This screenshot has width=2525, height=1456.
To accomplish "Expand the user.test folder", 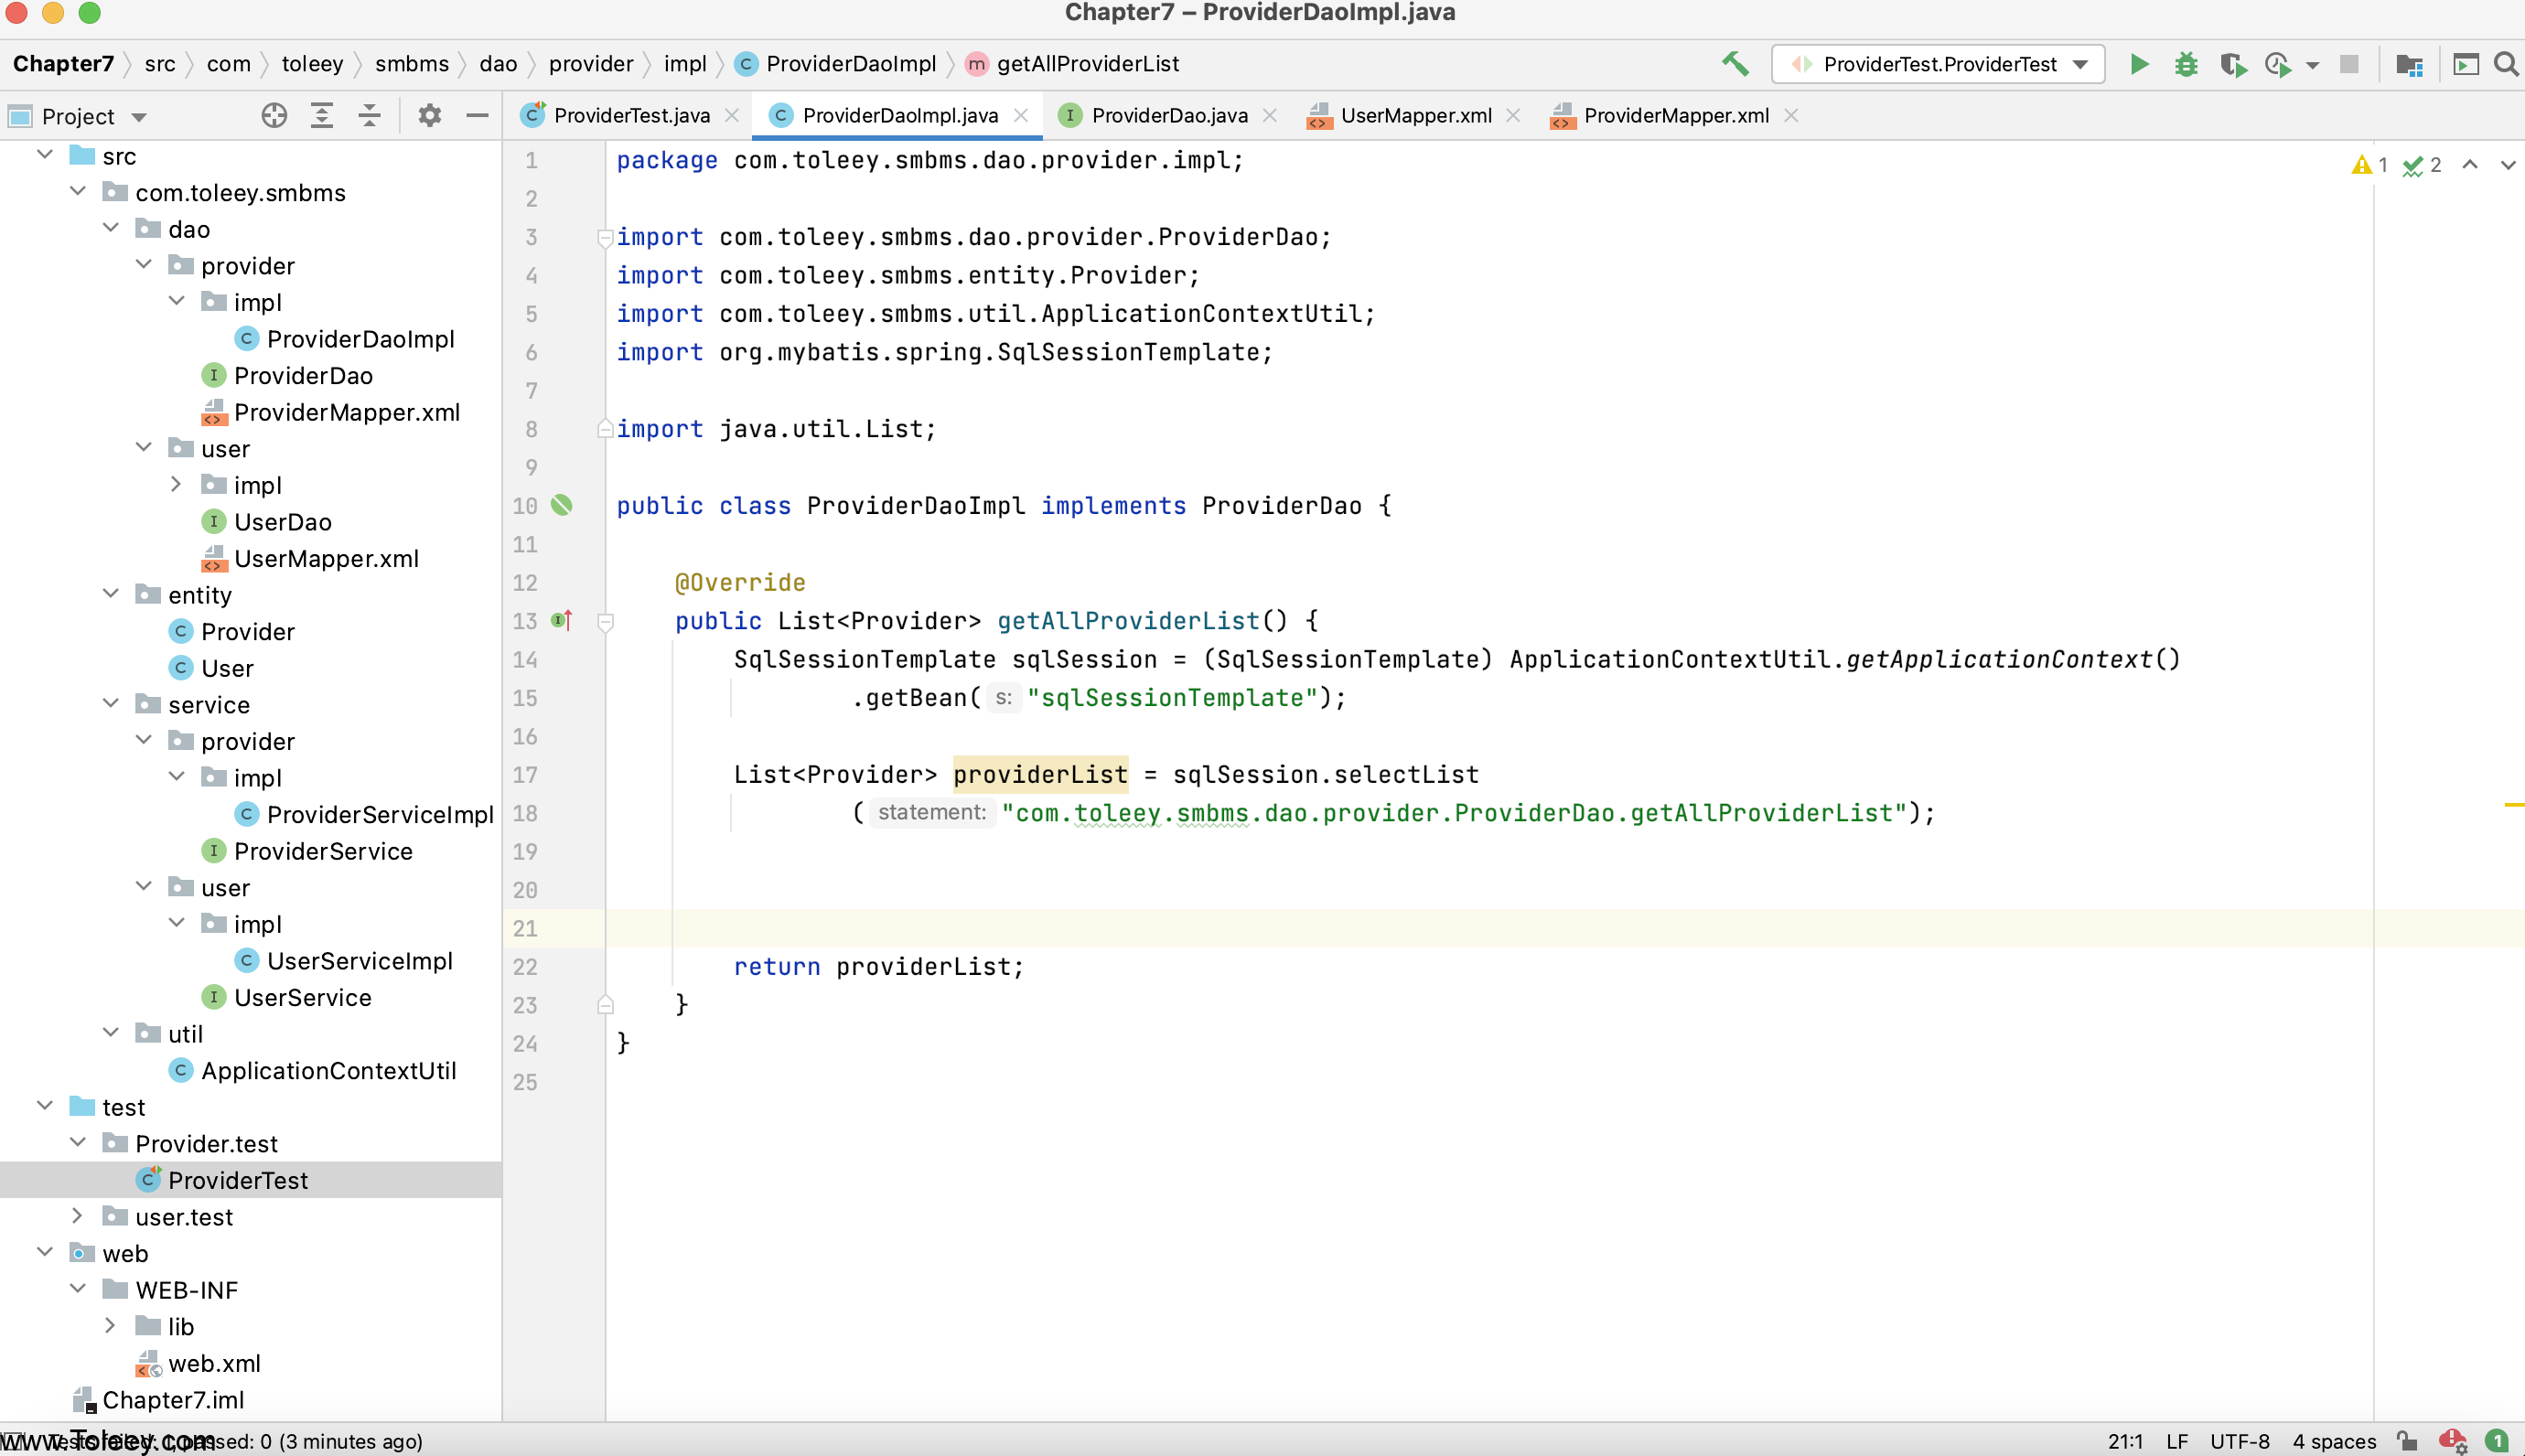I will [78, 1216].
